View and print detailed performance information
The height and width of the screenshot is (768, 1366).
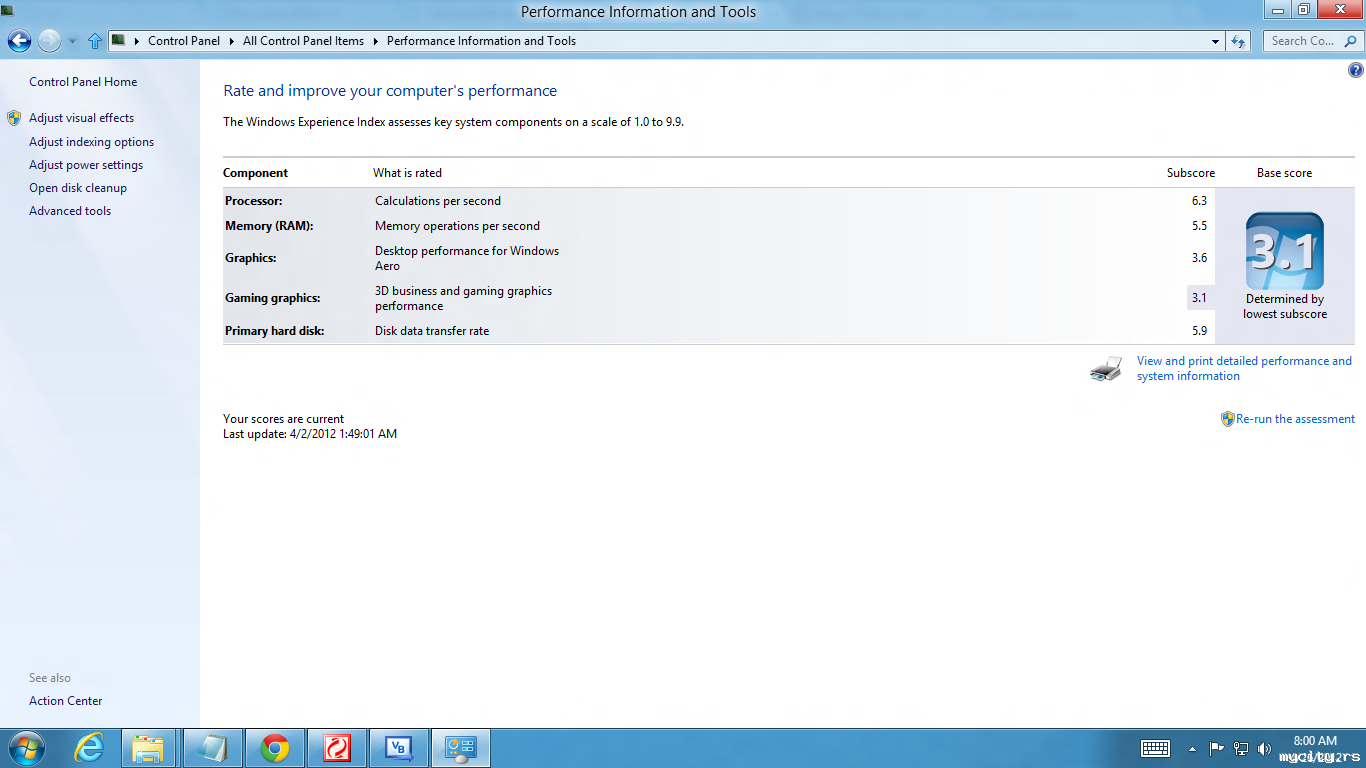[x=1244, y=369]
